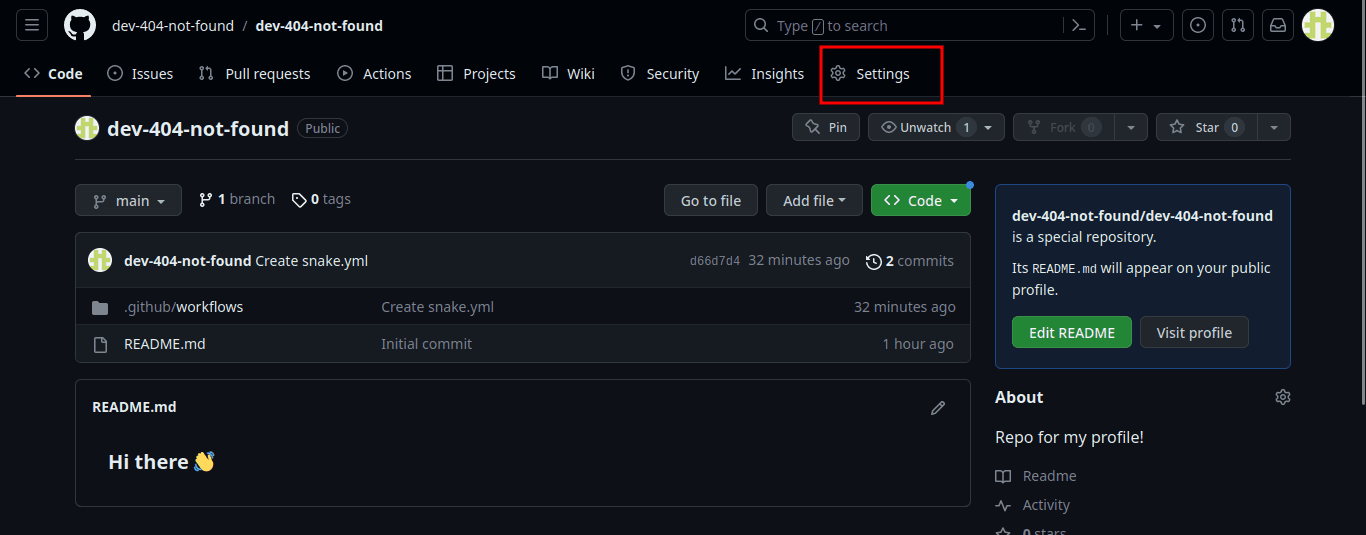Screen dimensions: 1366x535
Task: Click the green Edit README button
Action: coord(1072,332)
